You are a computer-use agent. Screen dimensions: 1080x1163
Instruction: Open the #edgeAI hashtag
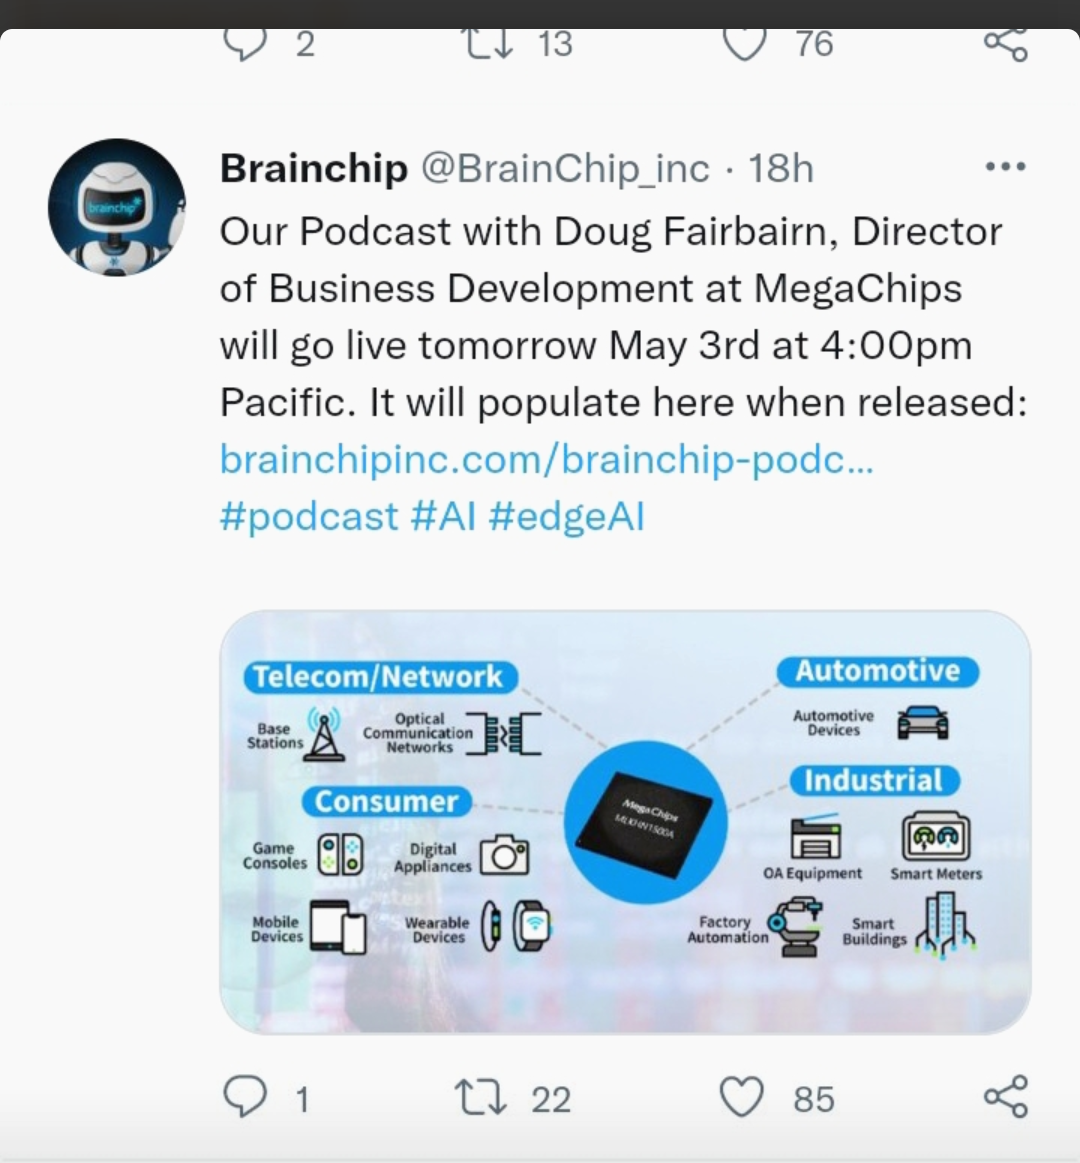567,516
